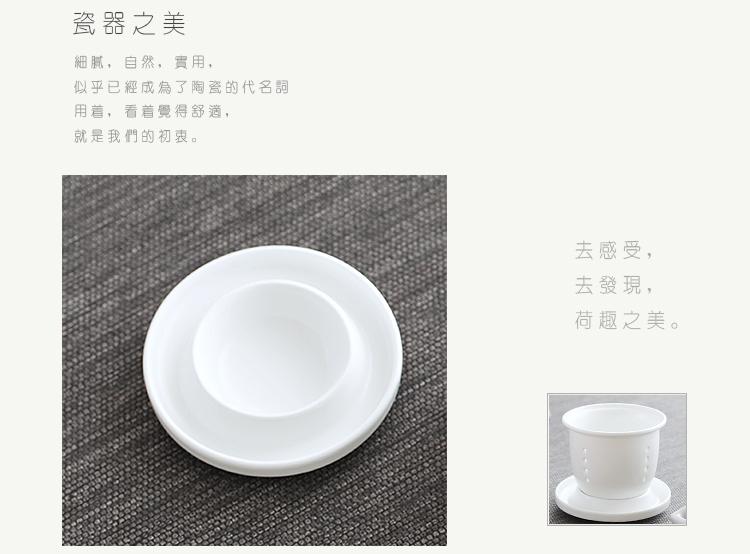Open the large white dish product photo

pos(254,360)
